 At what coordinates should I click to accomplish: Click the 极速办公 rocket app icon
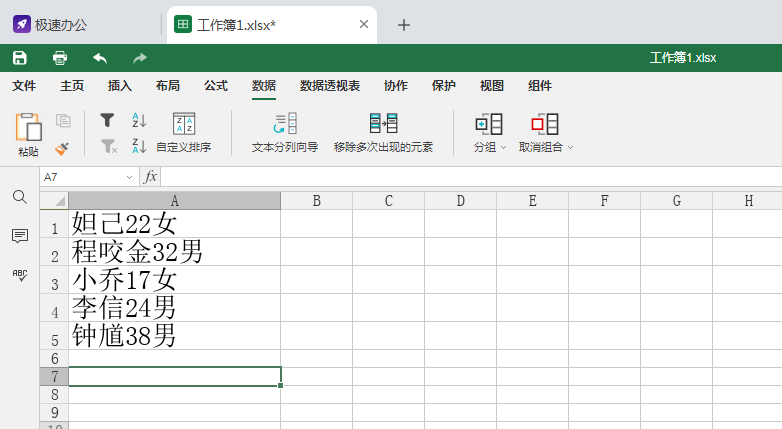tap(22, 24)
